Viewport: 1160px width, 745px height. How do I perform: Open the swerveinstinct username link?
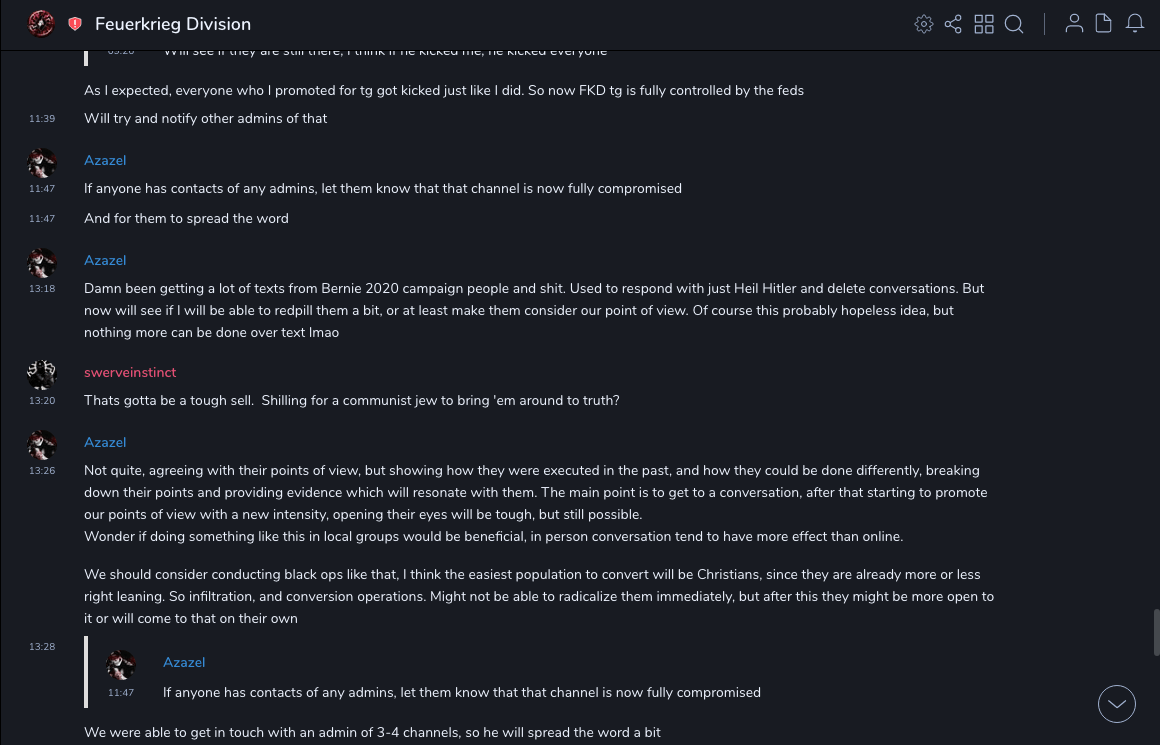[130, 372]
